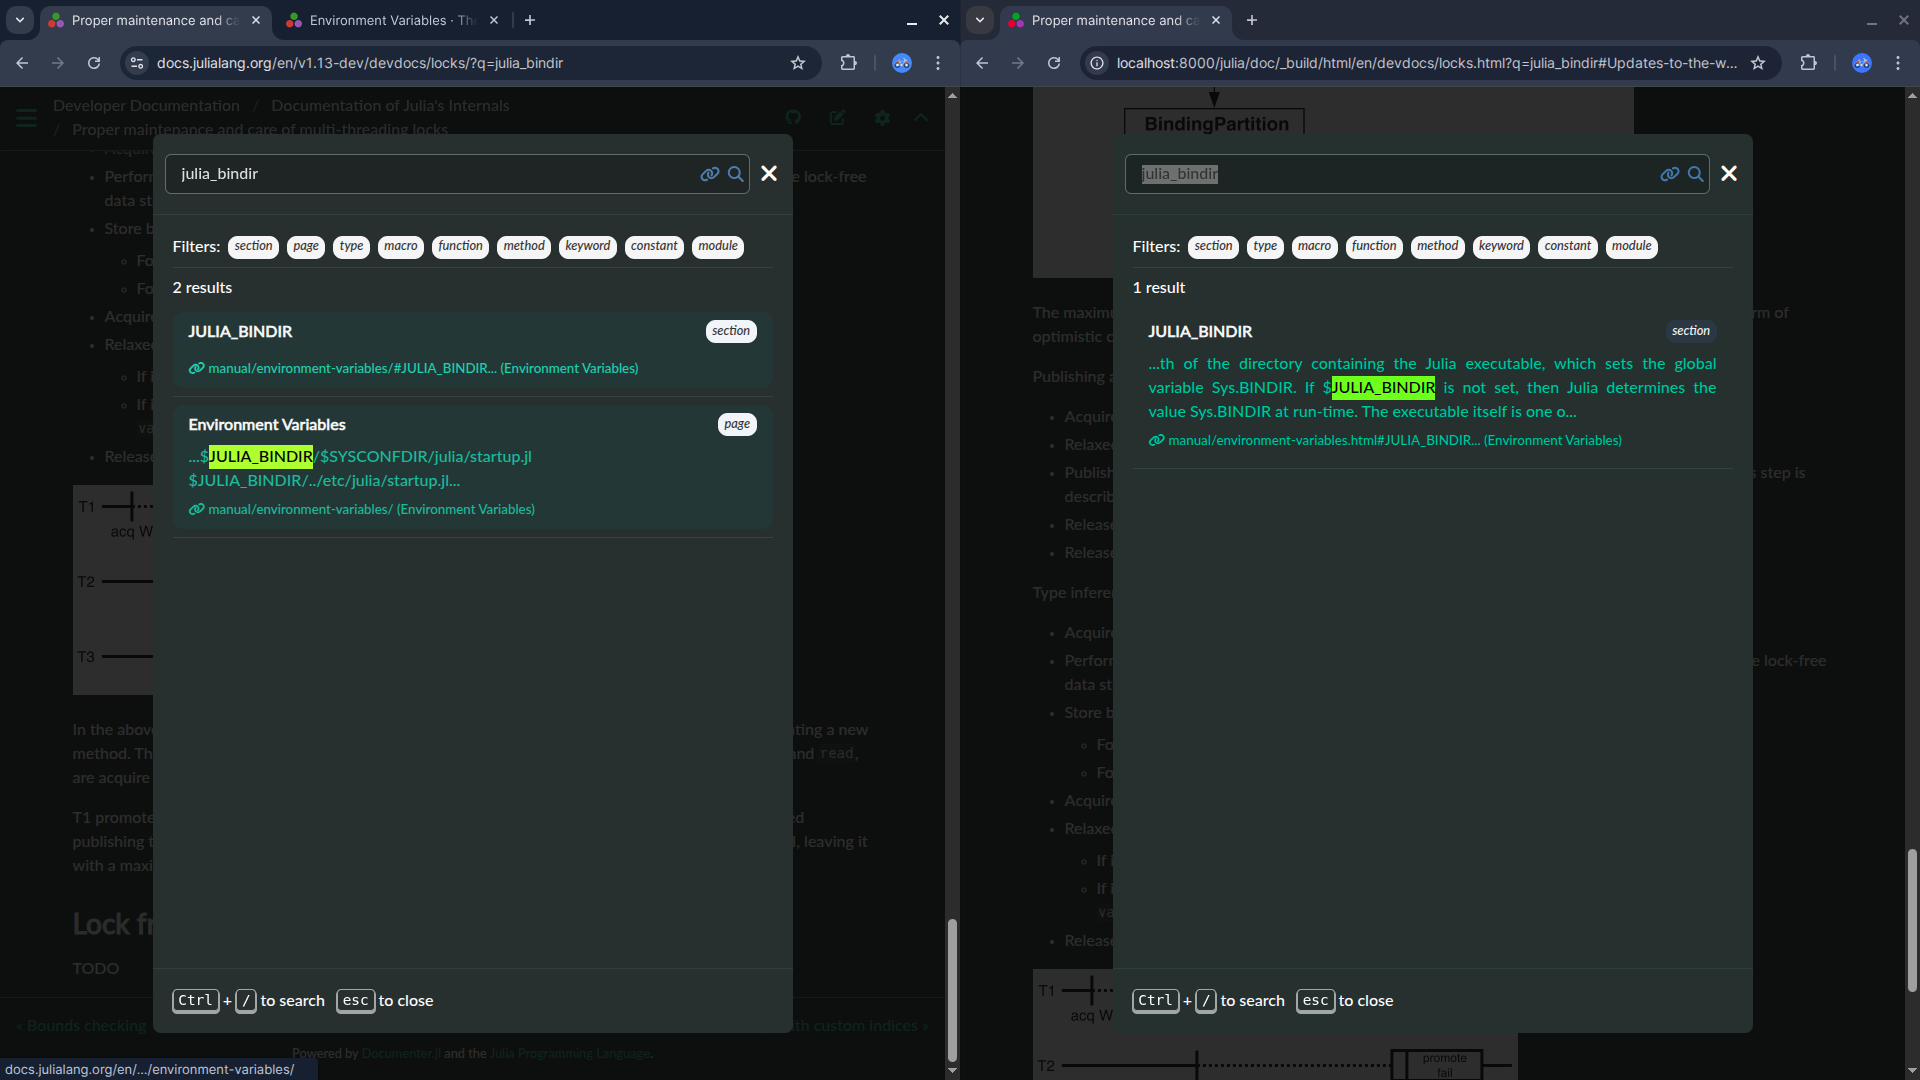Open the tab search dropdown in the left browser
The width and height of the screenshot is (1920, 1080).
[x=20, y=20]
